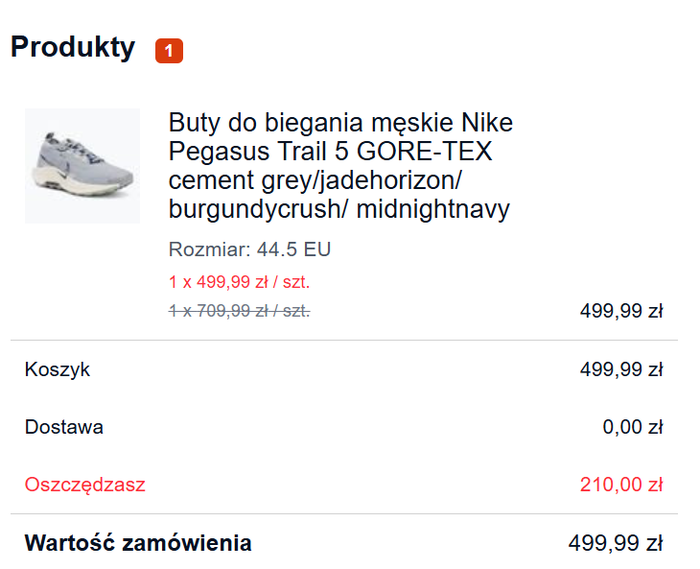Click the Nike Pegasus Trail shoe thumbnail

coord(82,165)
